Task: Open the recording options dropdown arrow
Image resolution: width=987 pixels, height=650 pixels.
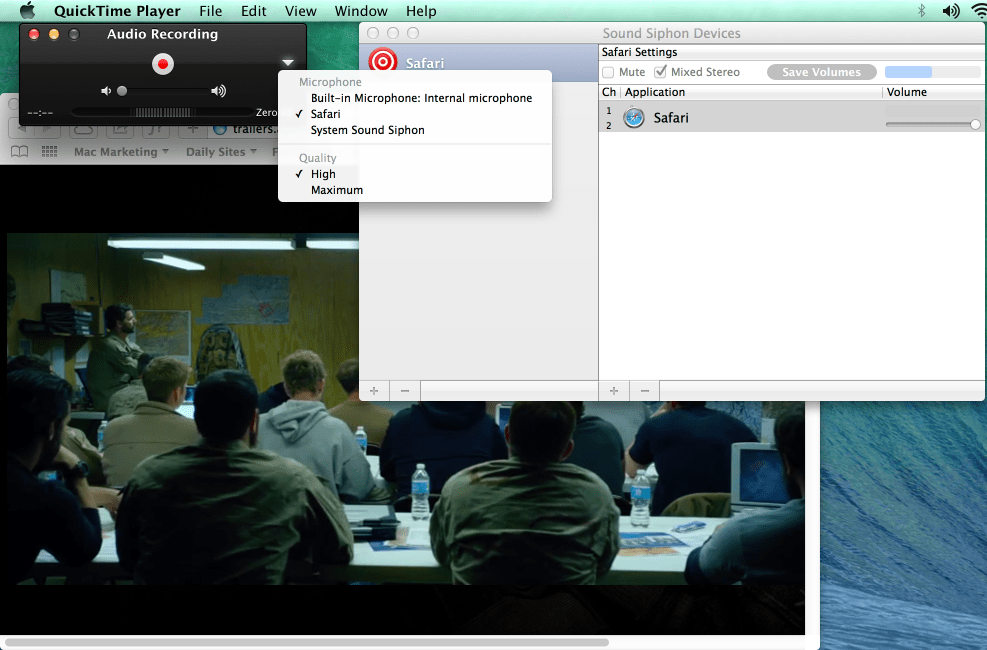Action: pyautogui.click(x=288, y=62)
